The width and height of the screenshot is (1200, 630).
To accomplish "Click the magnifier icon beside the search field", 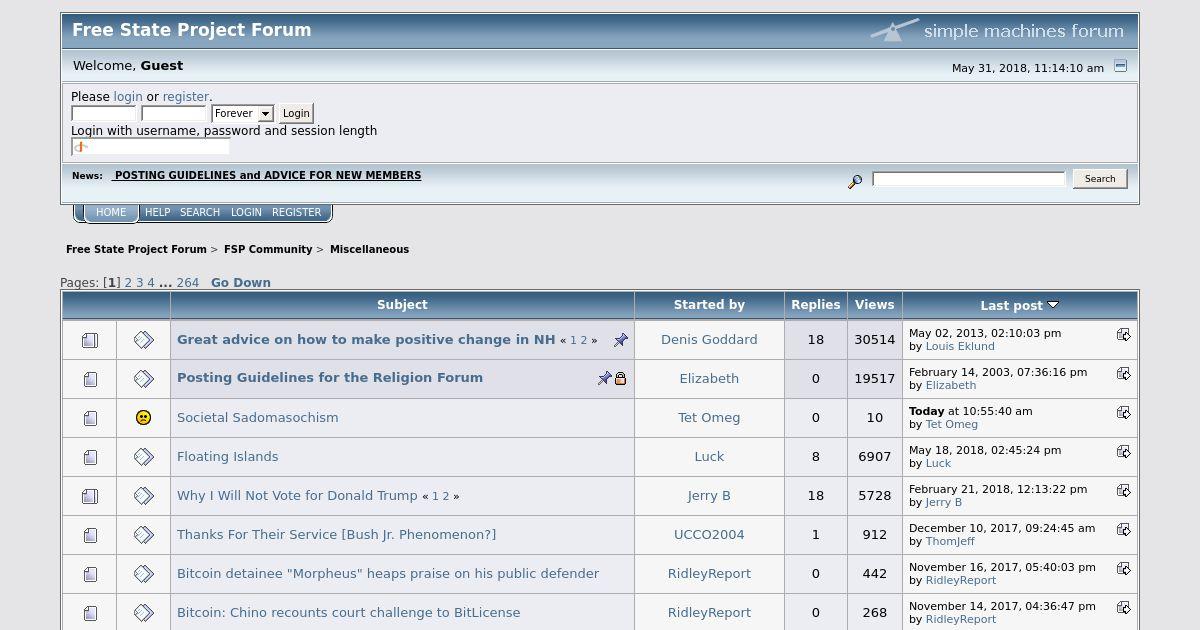I will click(x=855, y=181).
